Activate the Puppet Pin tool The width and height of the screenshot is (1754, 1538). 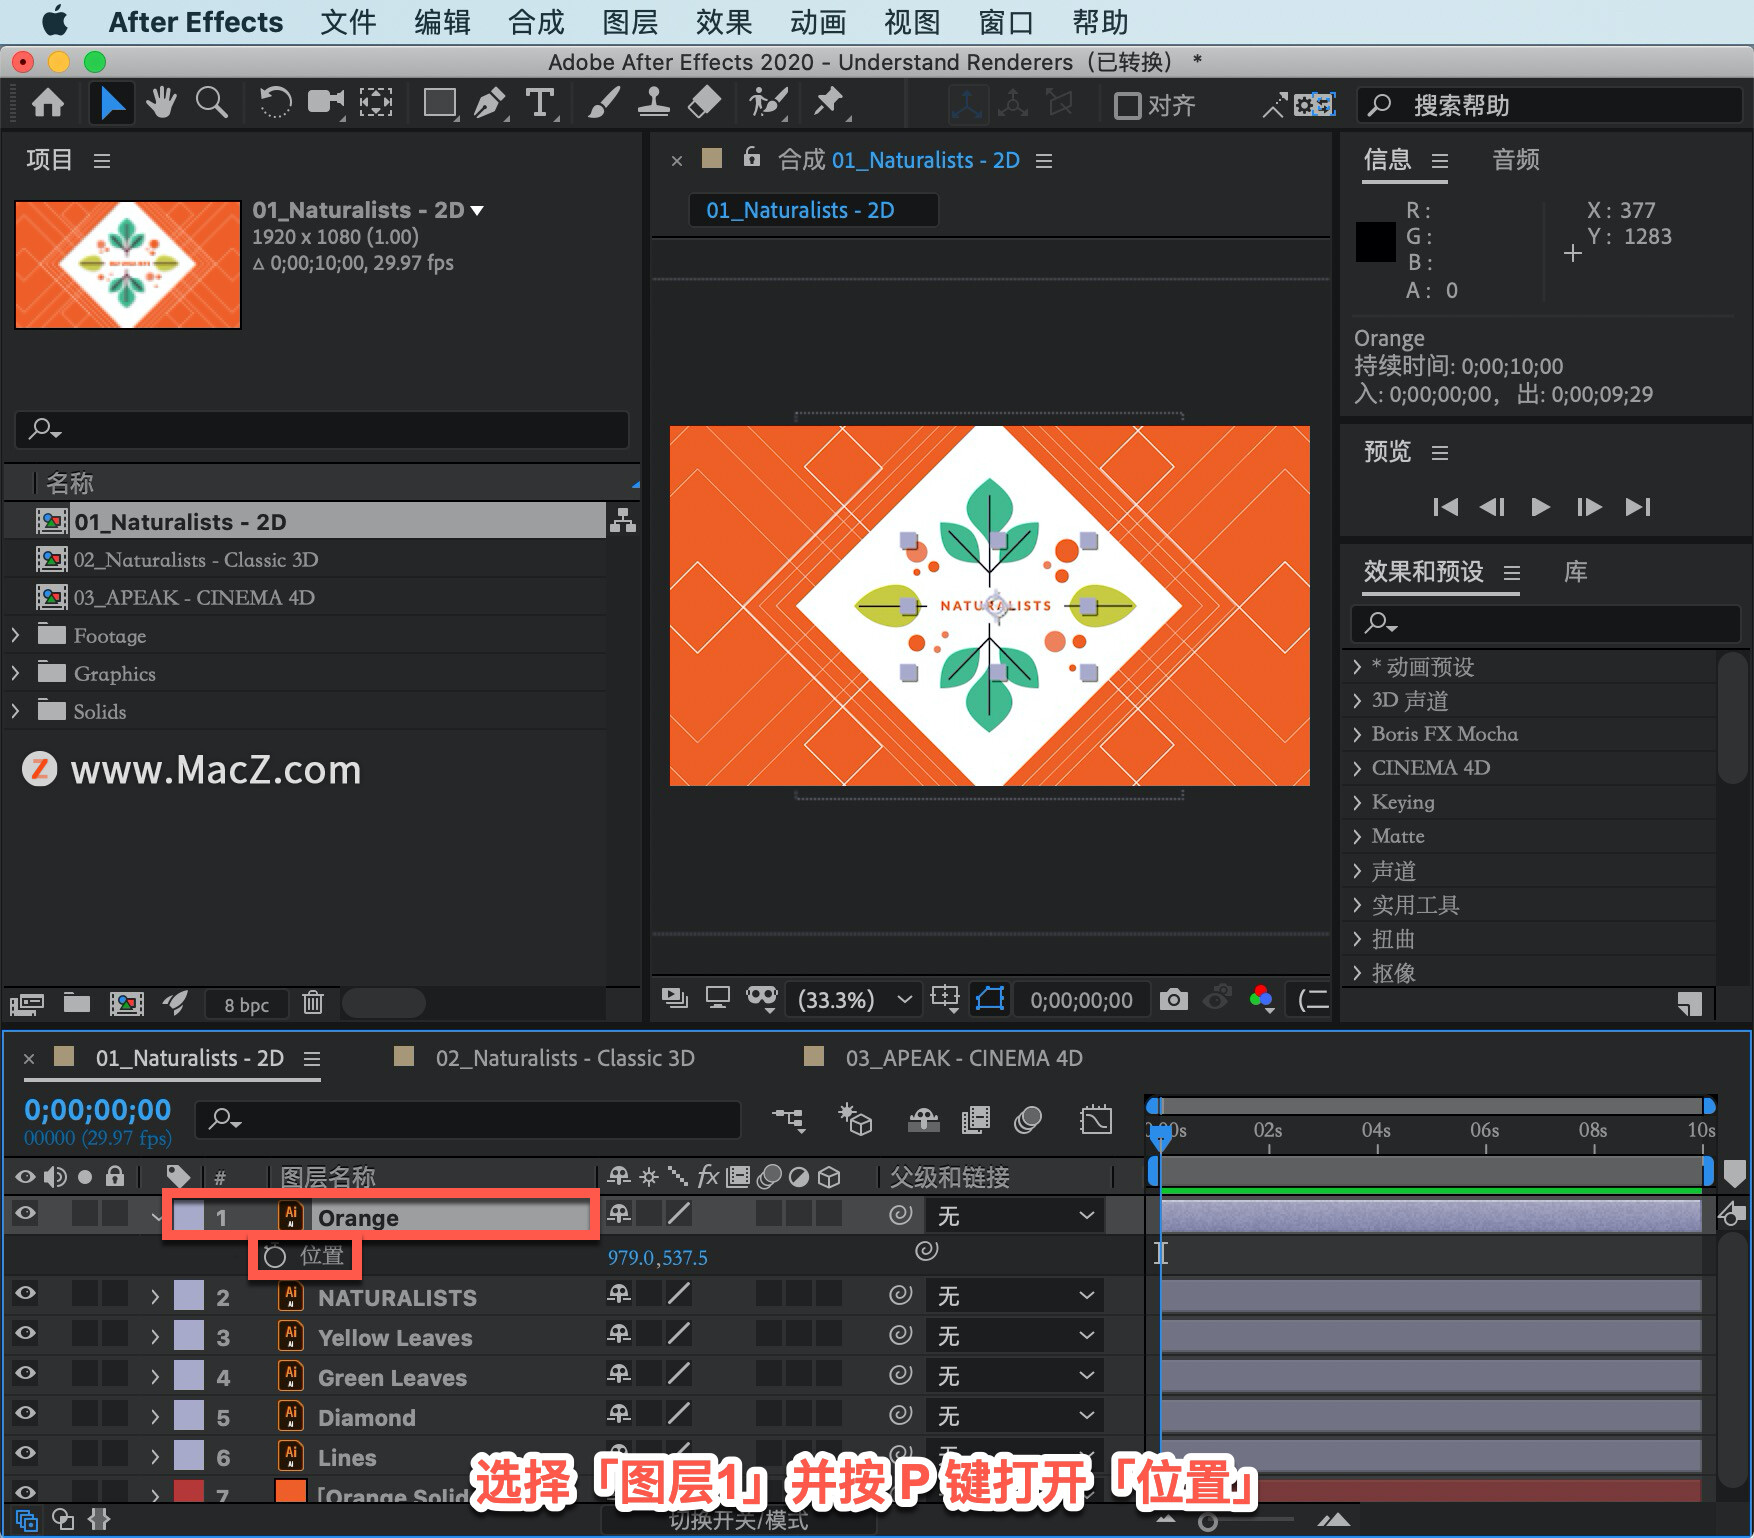click(x=829, y=103)
